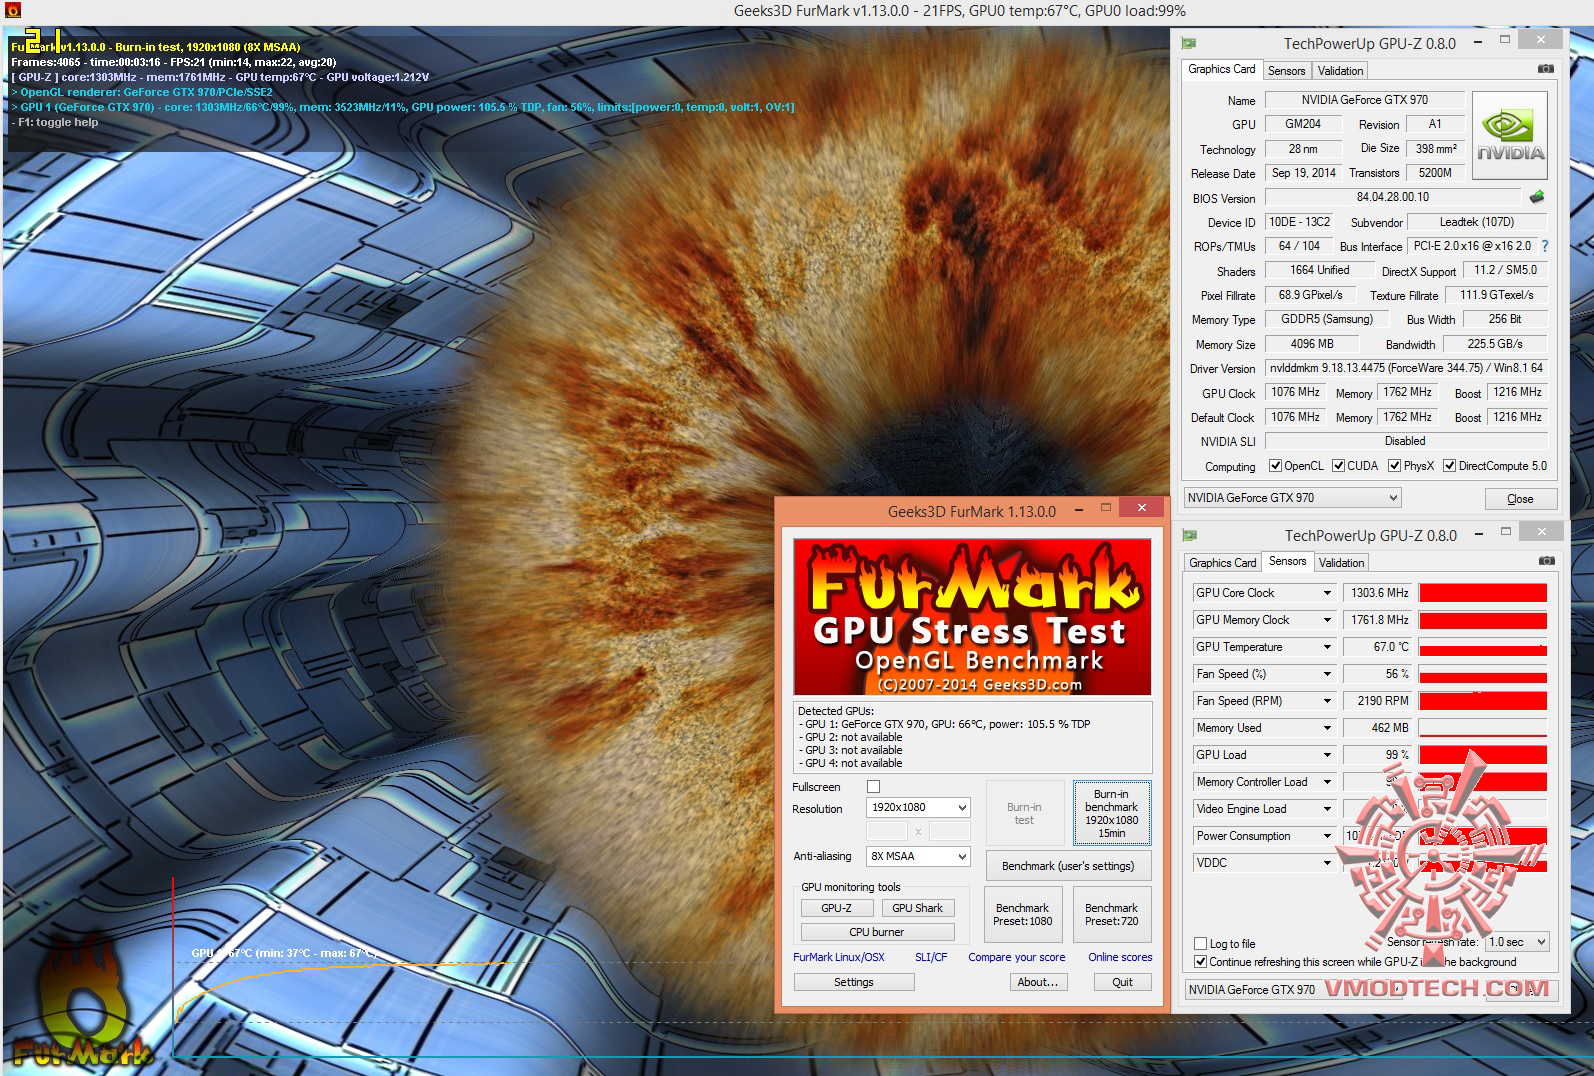Click the About... button in FurMark

pyautogui.click(x=1038, y=982)
